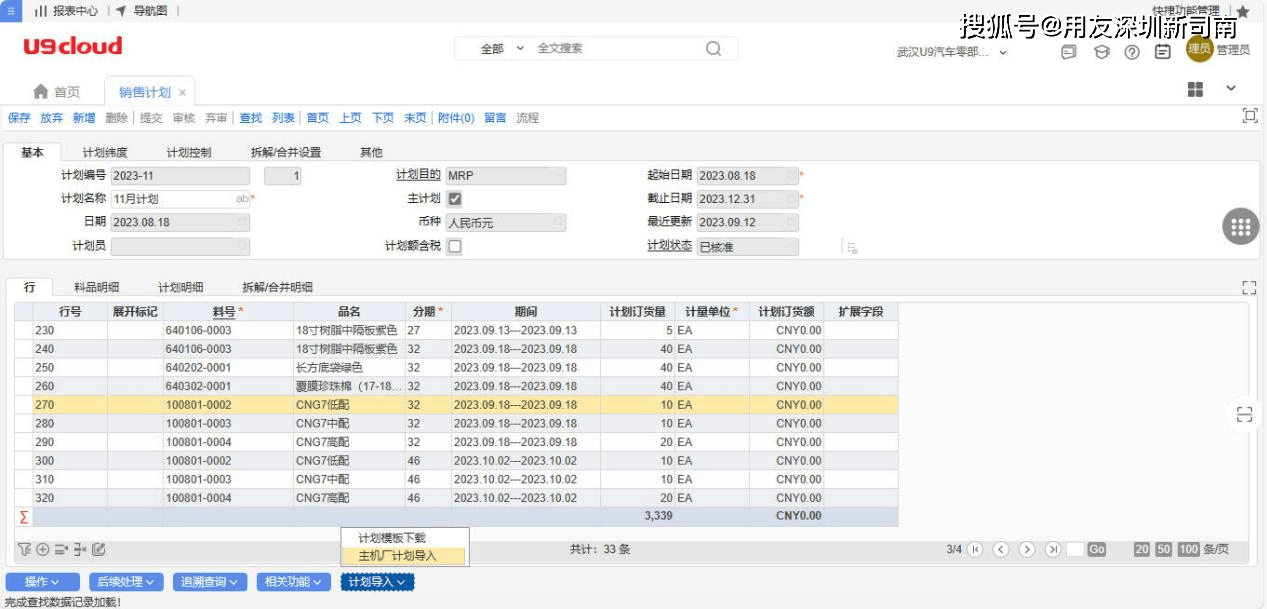This screenshot has height=609, width=1267.
Task: Expand the 操作 action dropdown at bottom
Action: tap(42, 581)
